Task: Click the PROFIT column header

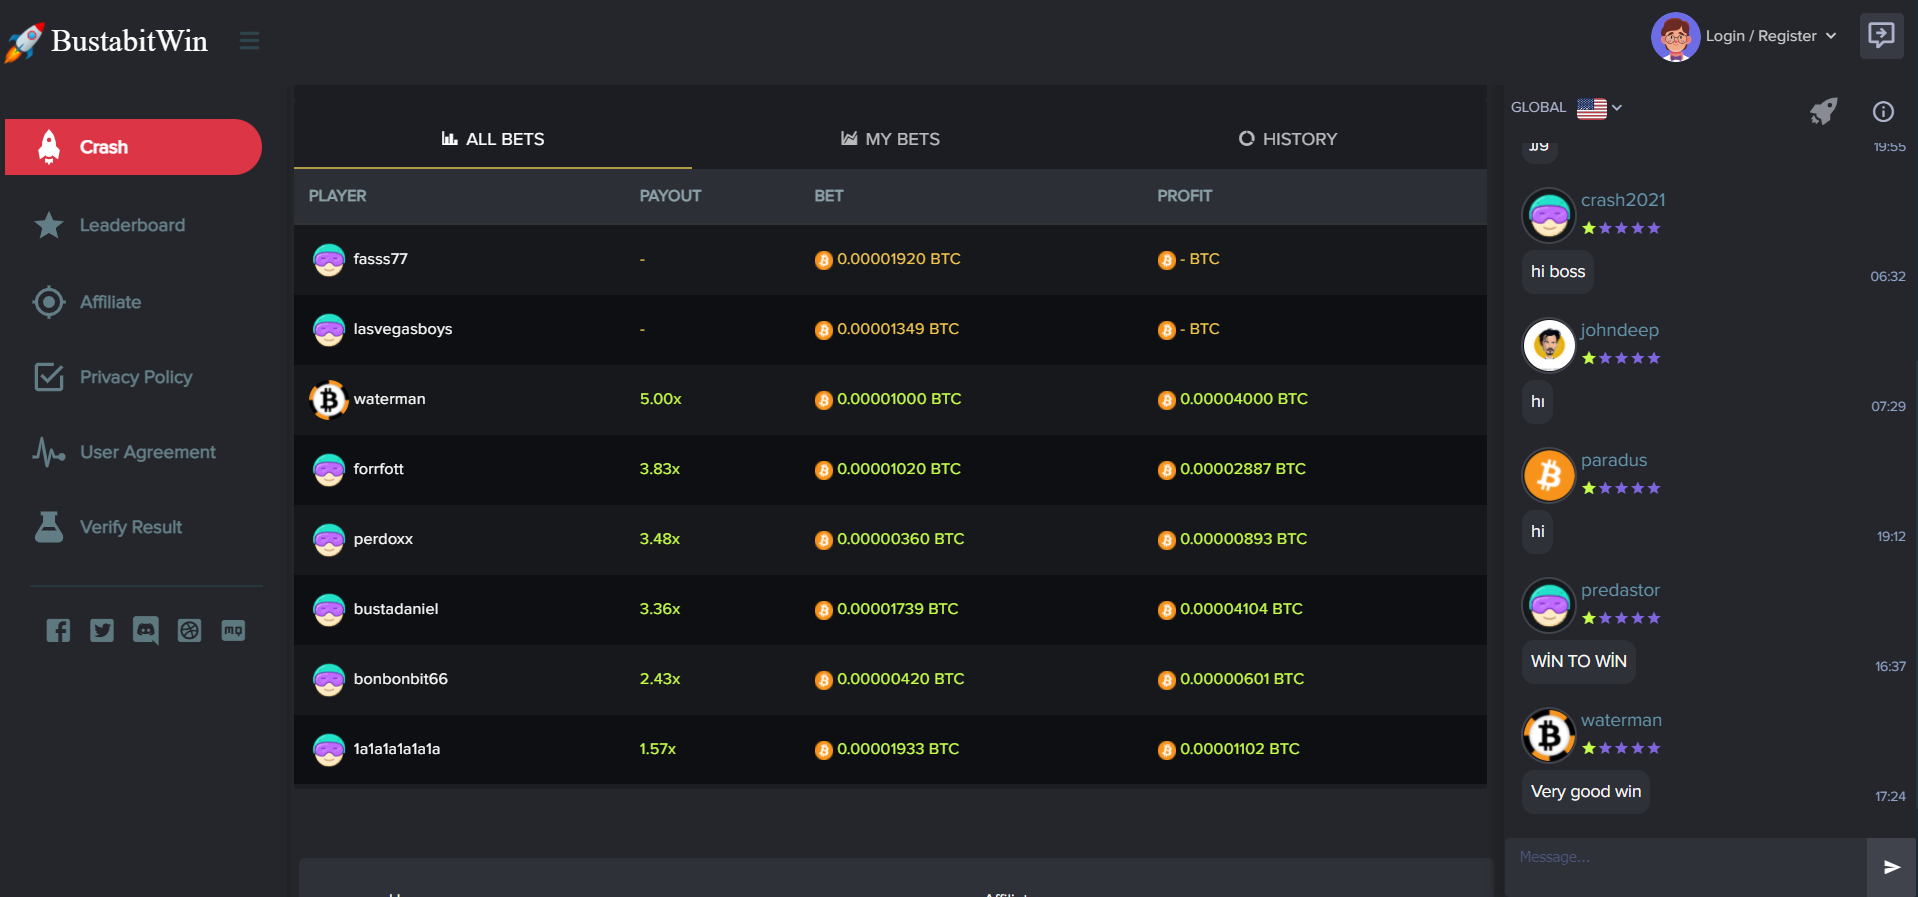Action: pos(1184,196)
